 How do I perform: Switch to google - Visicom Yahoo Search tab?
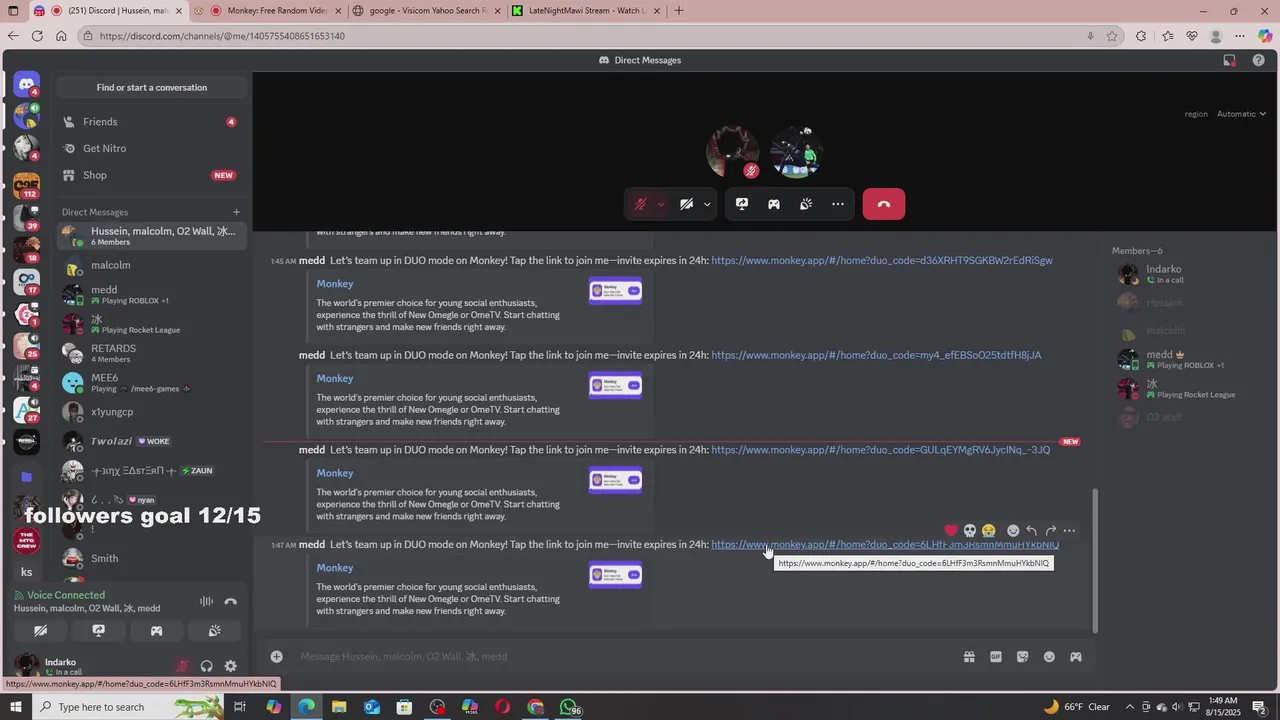tap(425, 11)
